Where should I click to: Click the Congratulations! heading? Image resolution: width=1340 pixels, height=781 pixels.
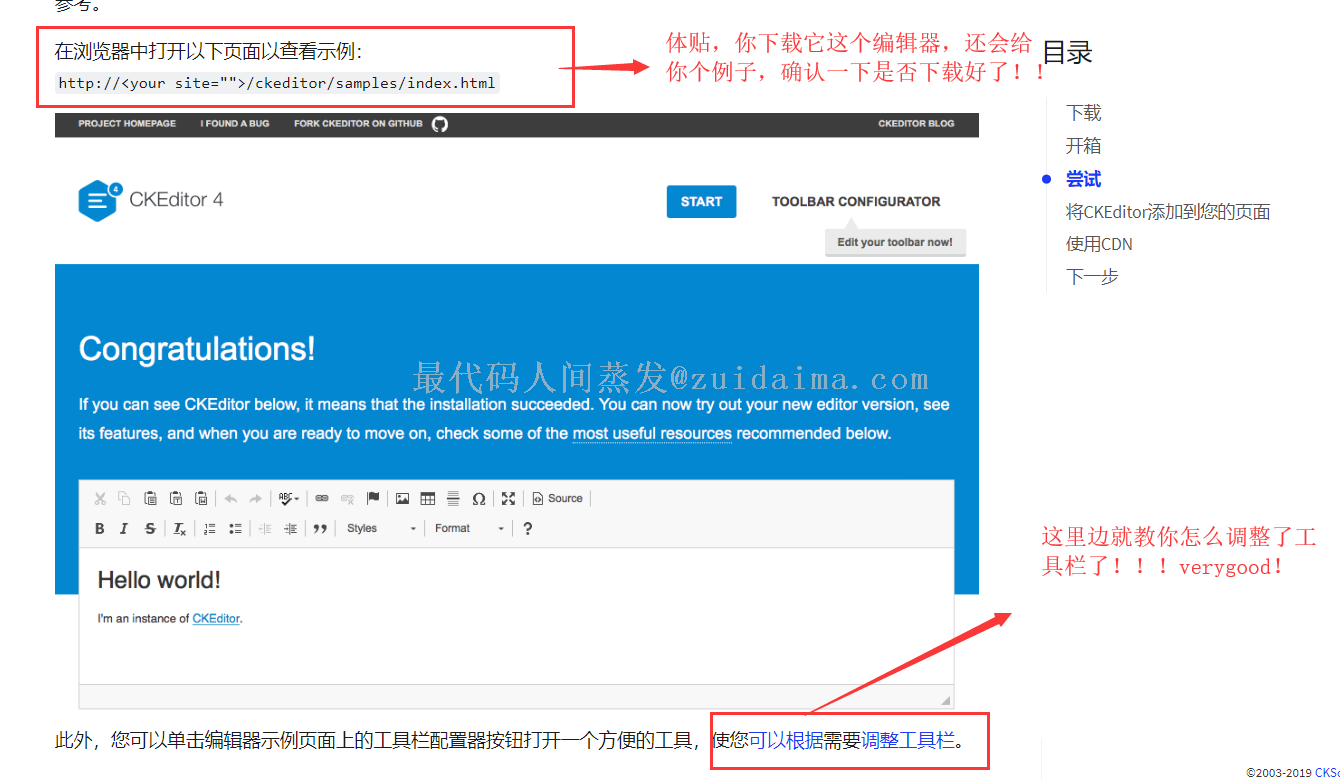coord(197,349)
